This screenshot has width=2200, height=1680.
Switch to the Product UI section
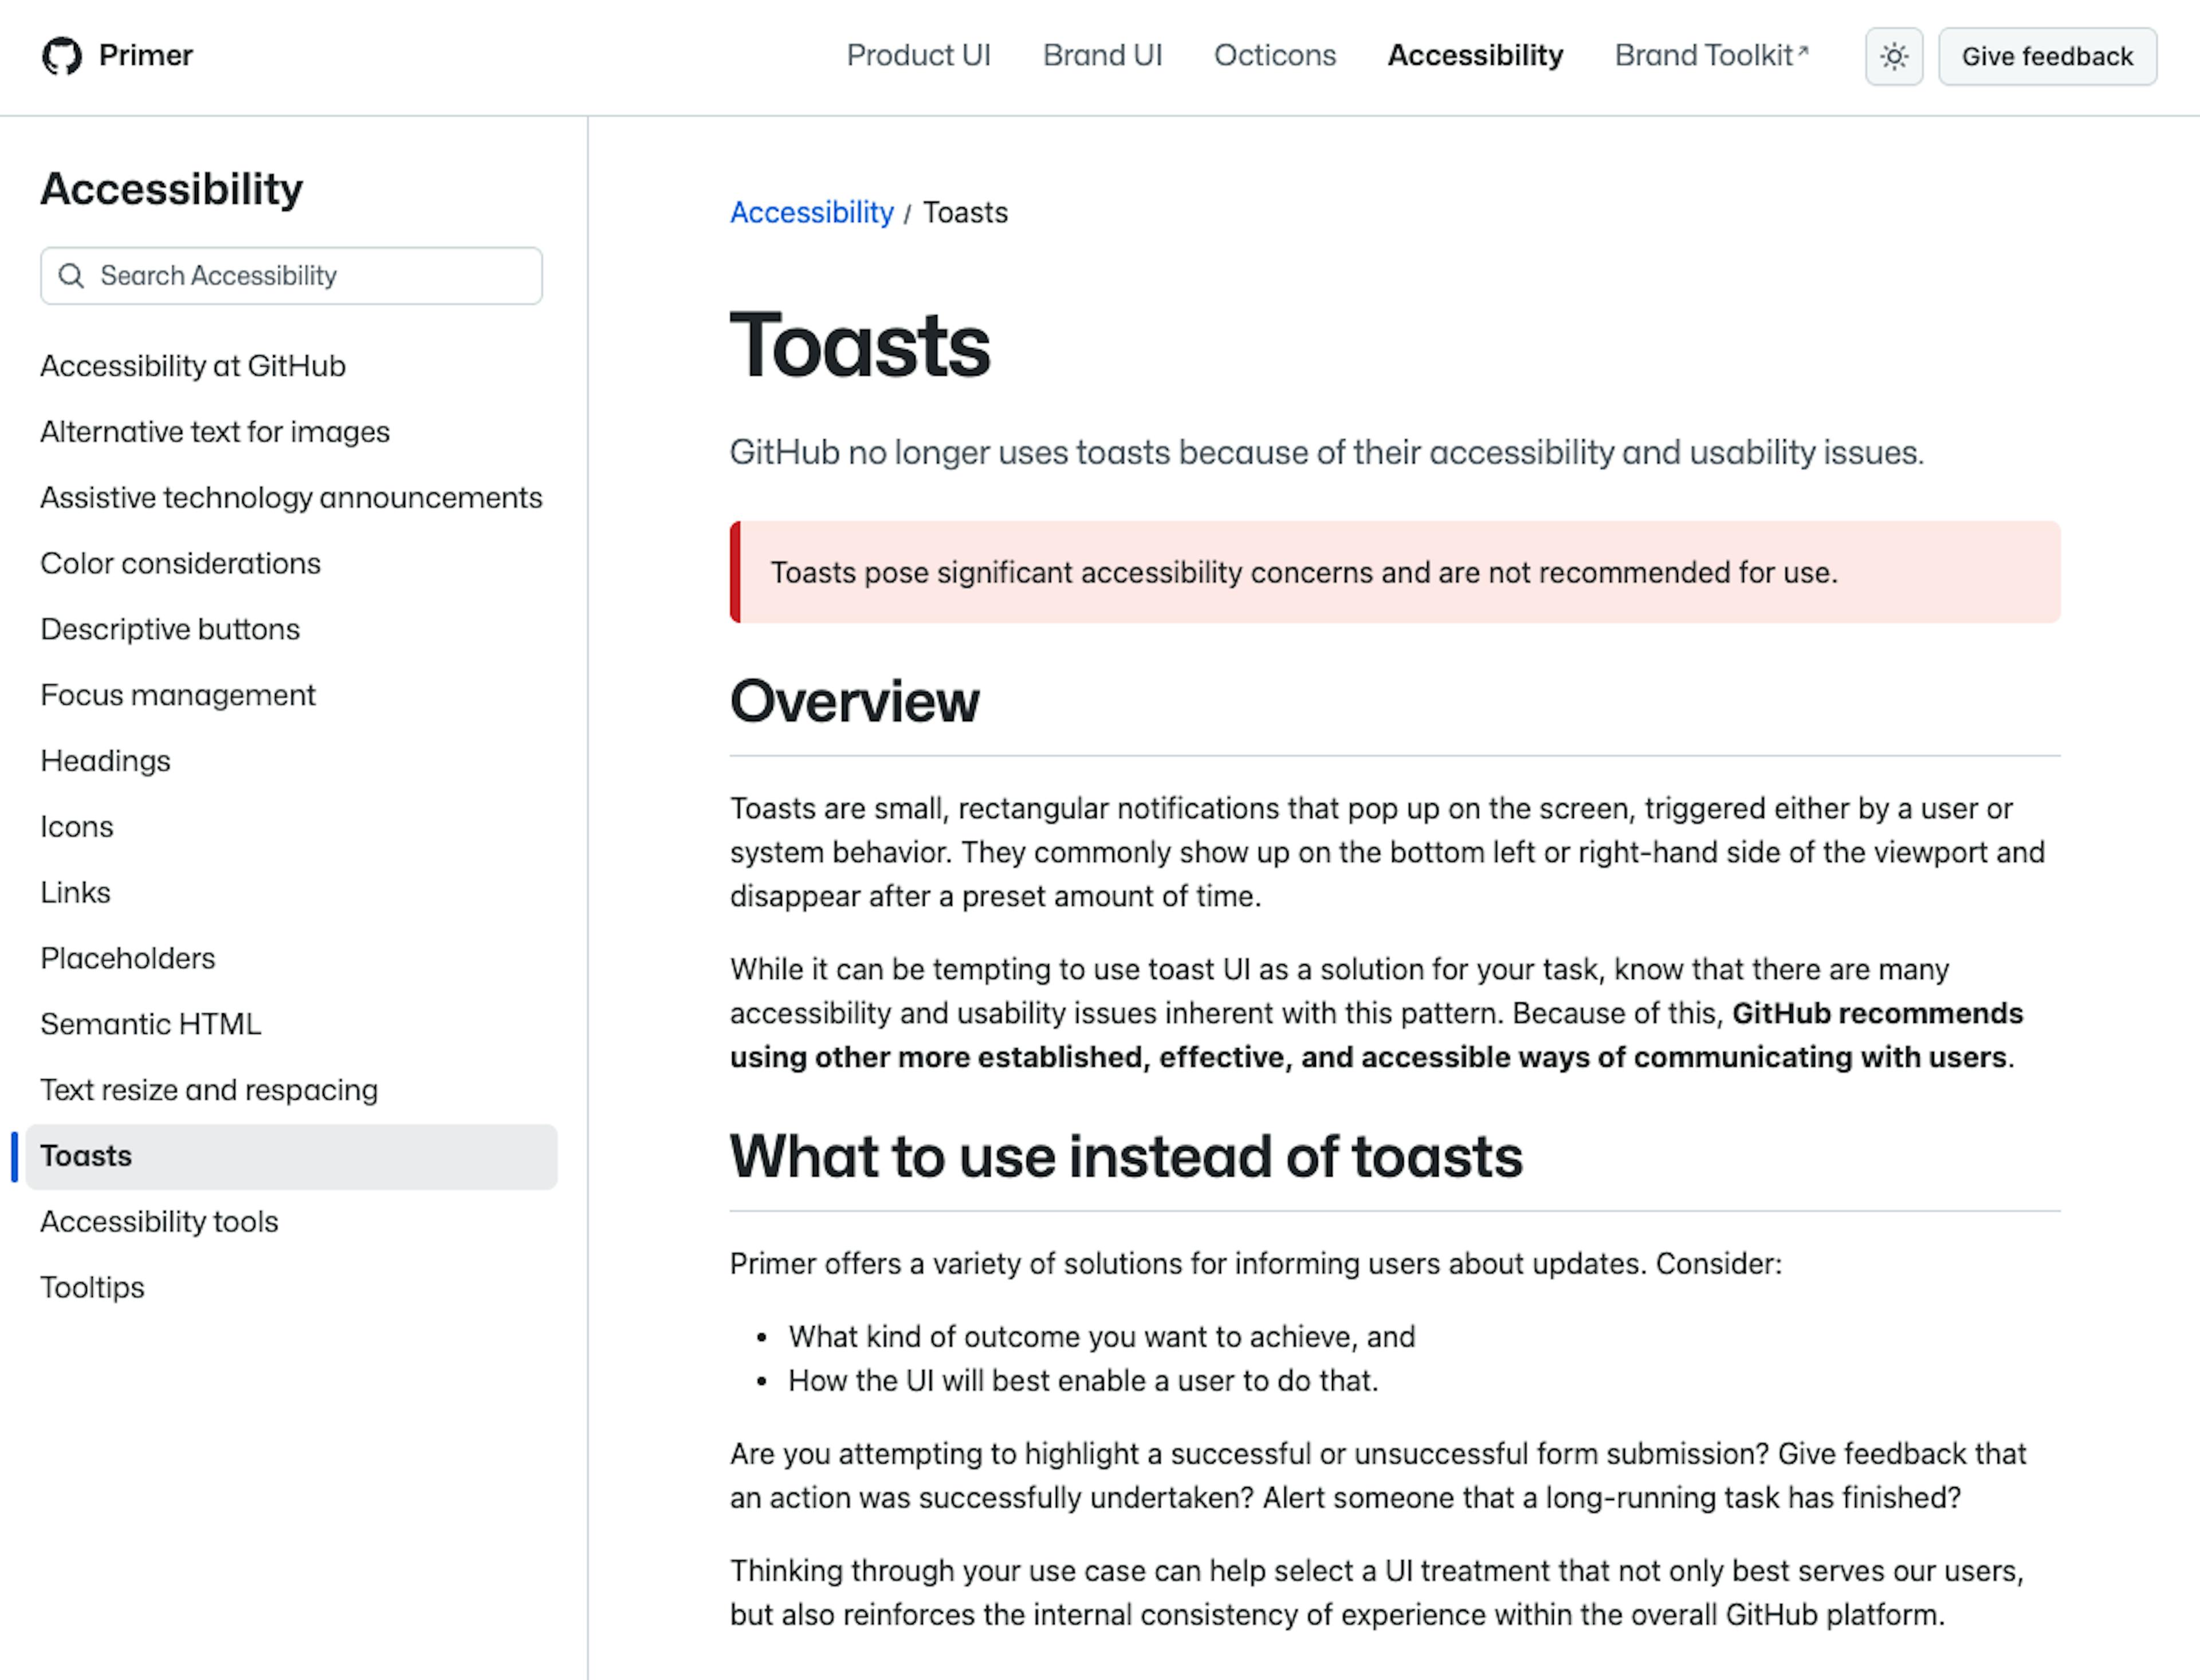[918, 56]
